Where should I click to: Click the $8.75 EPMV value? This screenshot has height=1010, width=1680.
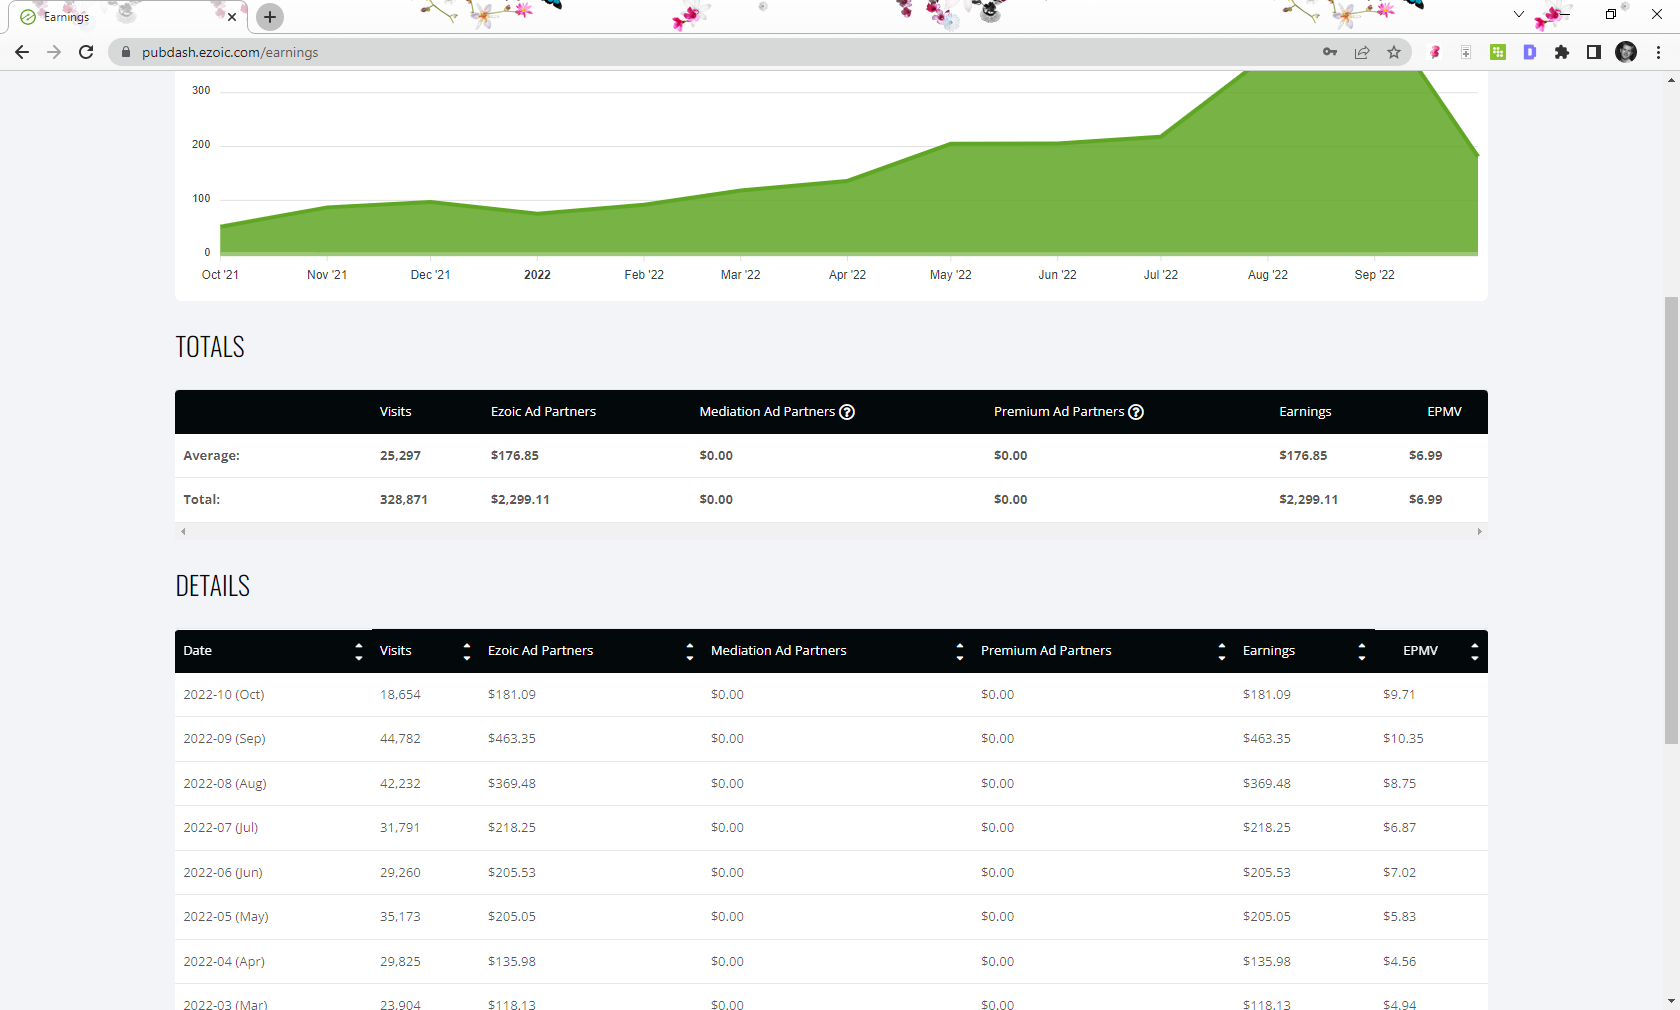pos(1400,784)
